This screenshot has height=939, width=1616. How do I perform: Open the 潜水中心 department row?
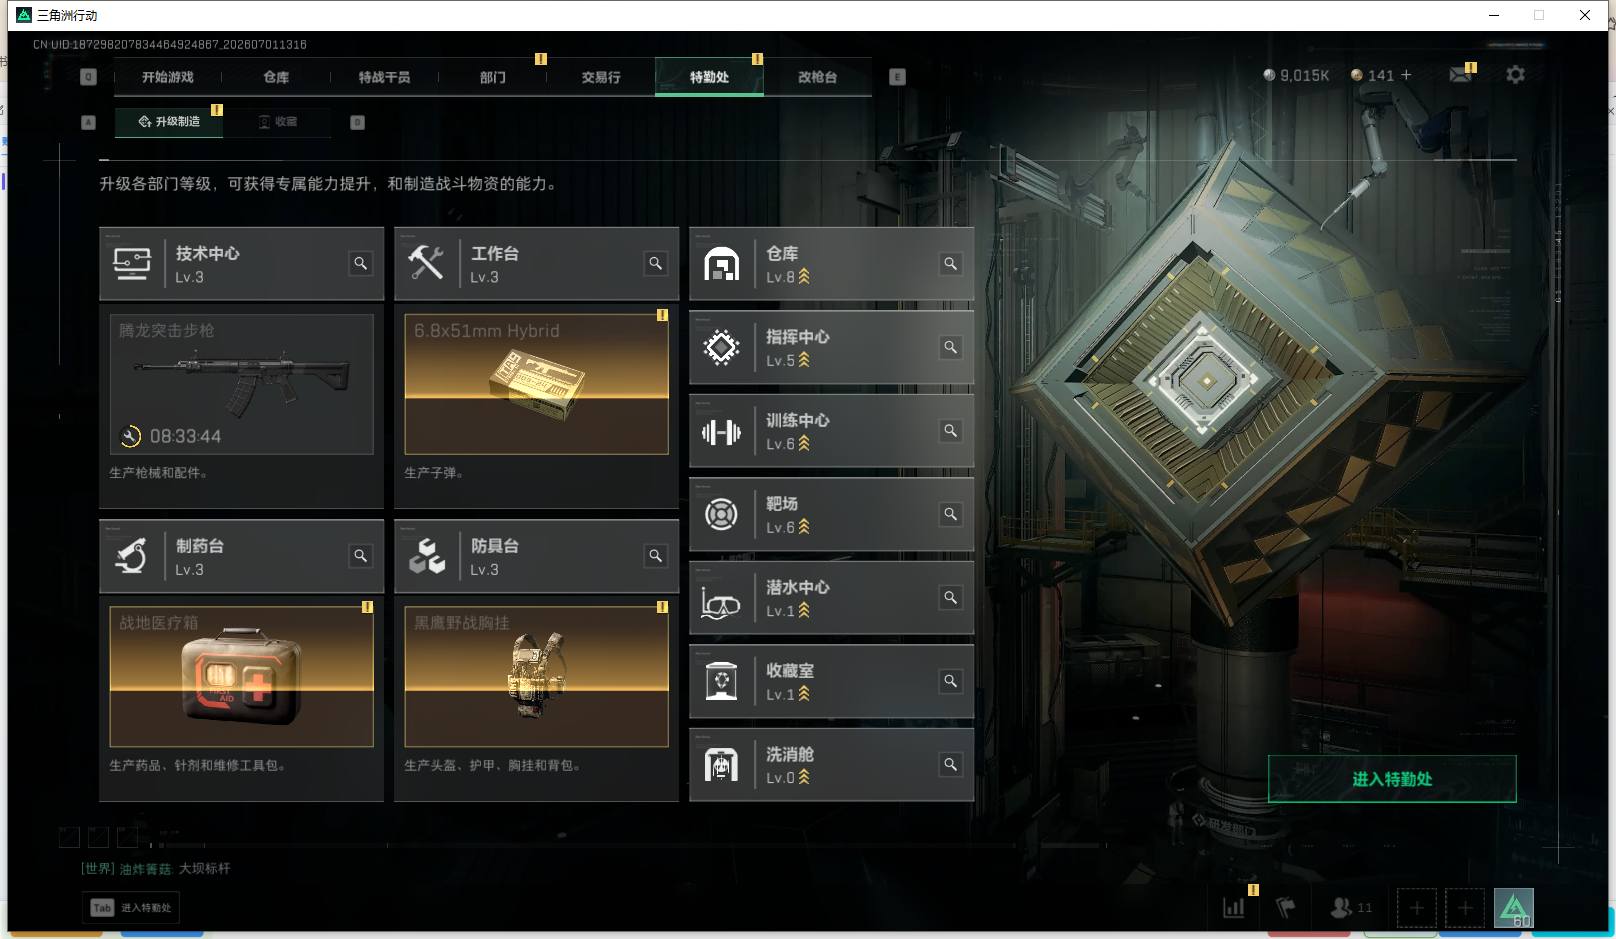pos(831,598)
